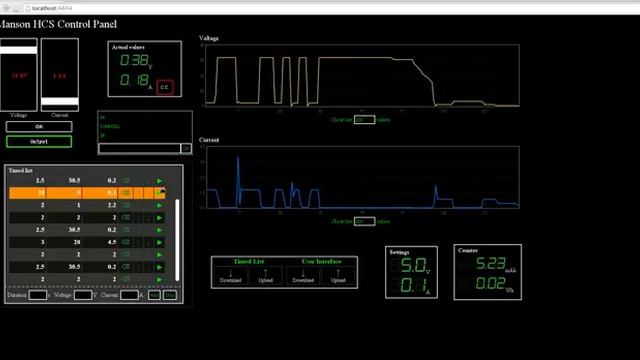Image resolution: width=640 pixels, height=360 pixels.
Task: Click the Actual values panel title
Action: pyautogui.click(x=128, y=47)
